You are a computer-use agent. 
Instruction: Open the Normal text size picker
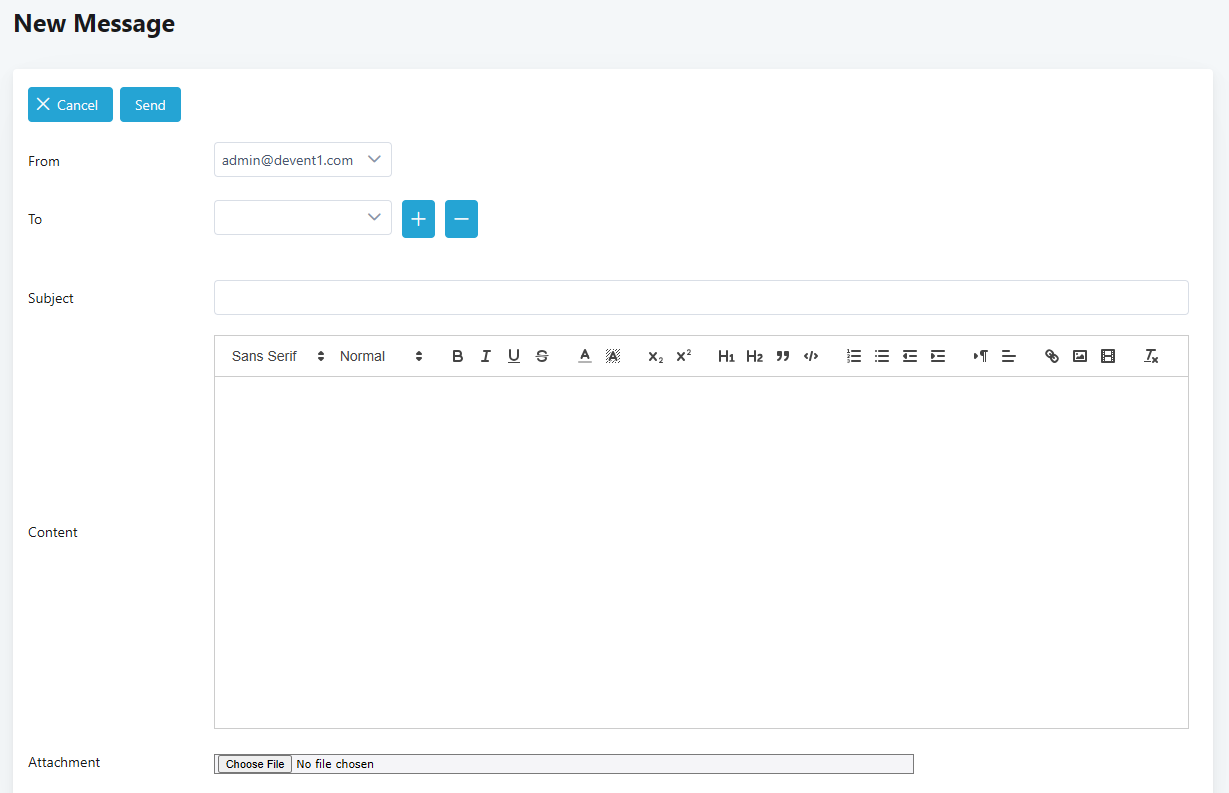381,356
